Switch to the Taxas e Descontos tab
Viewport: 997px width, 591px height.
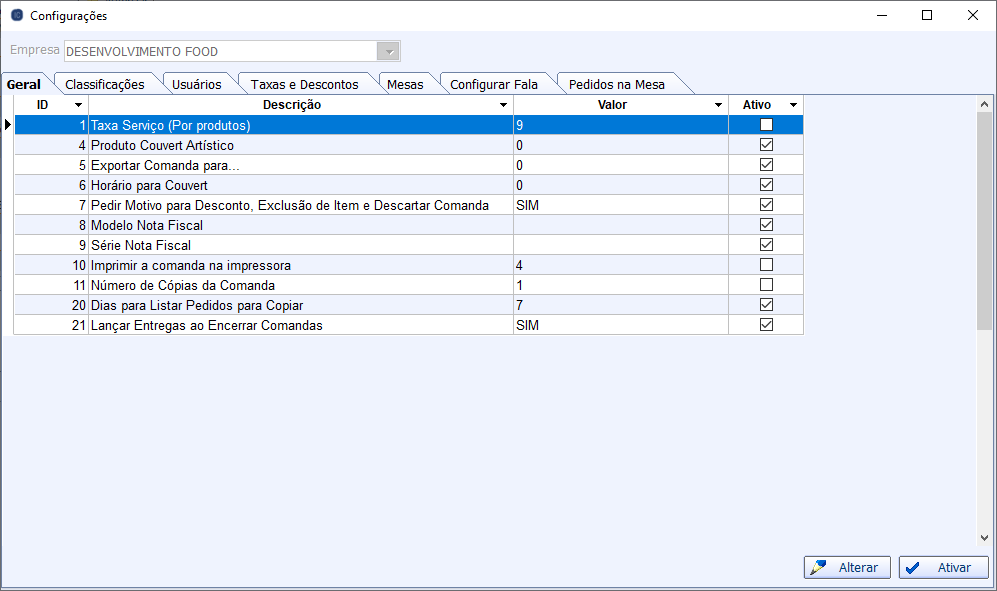(x=304, y=84)
